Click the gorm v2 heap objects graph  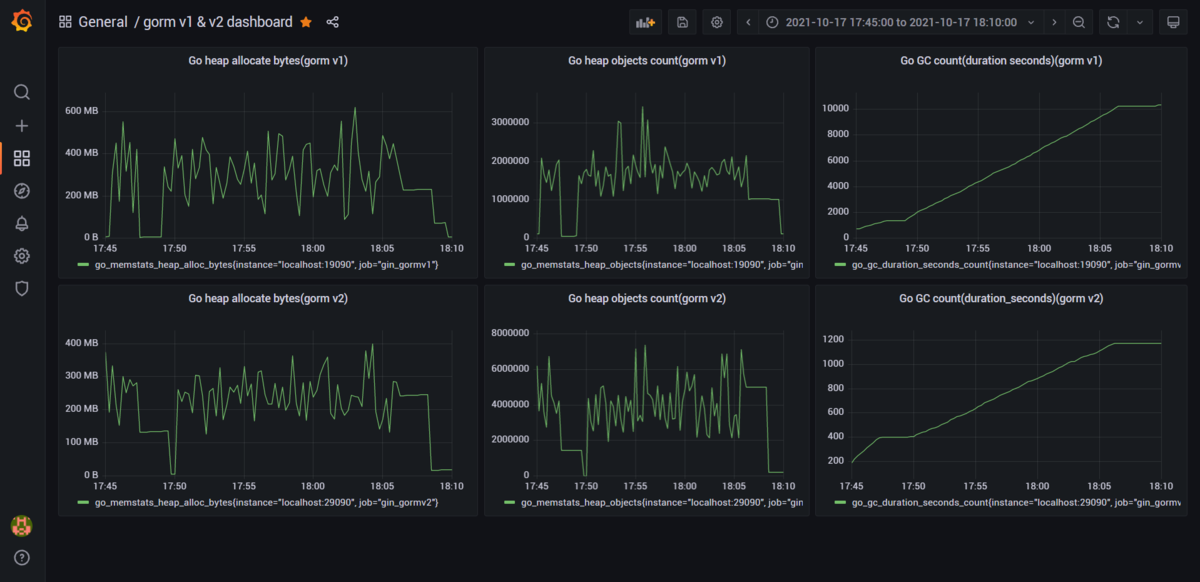(660, 403)
